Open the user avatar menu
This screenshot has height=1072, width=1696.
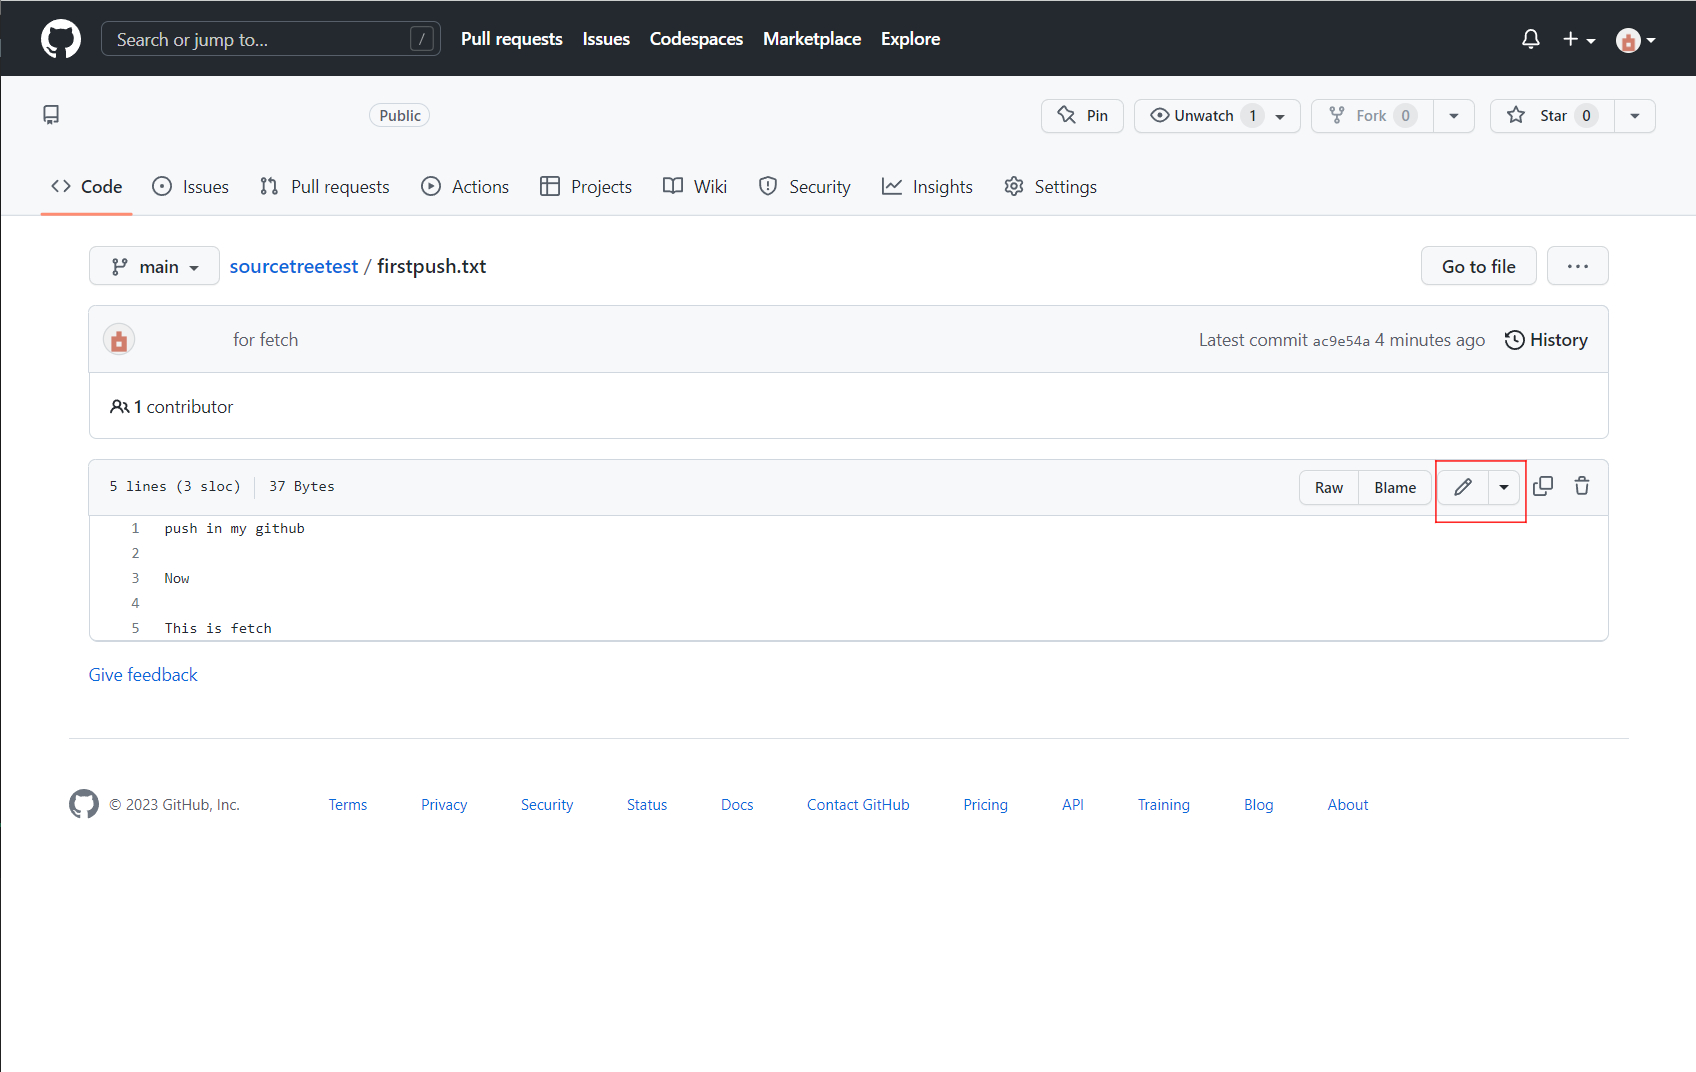[1636, 40]
